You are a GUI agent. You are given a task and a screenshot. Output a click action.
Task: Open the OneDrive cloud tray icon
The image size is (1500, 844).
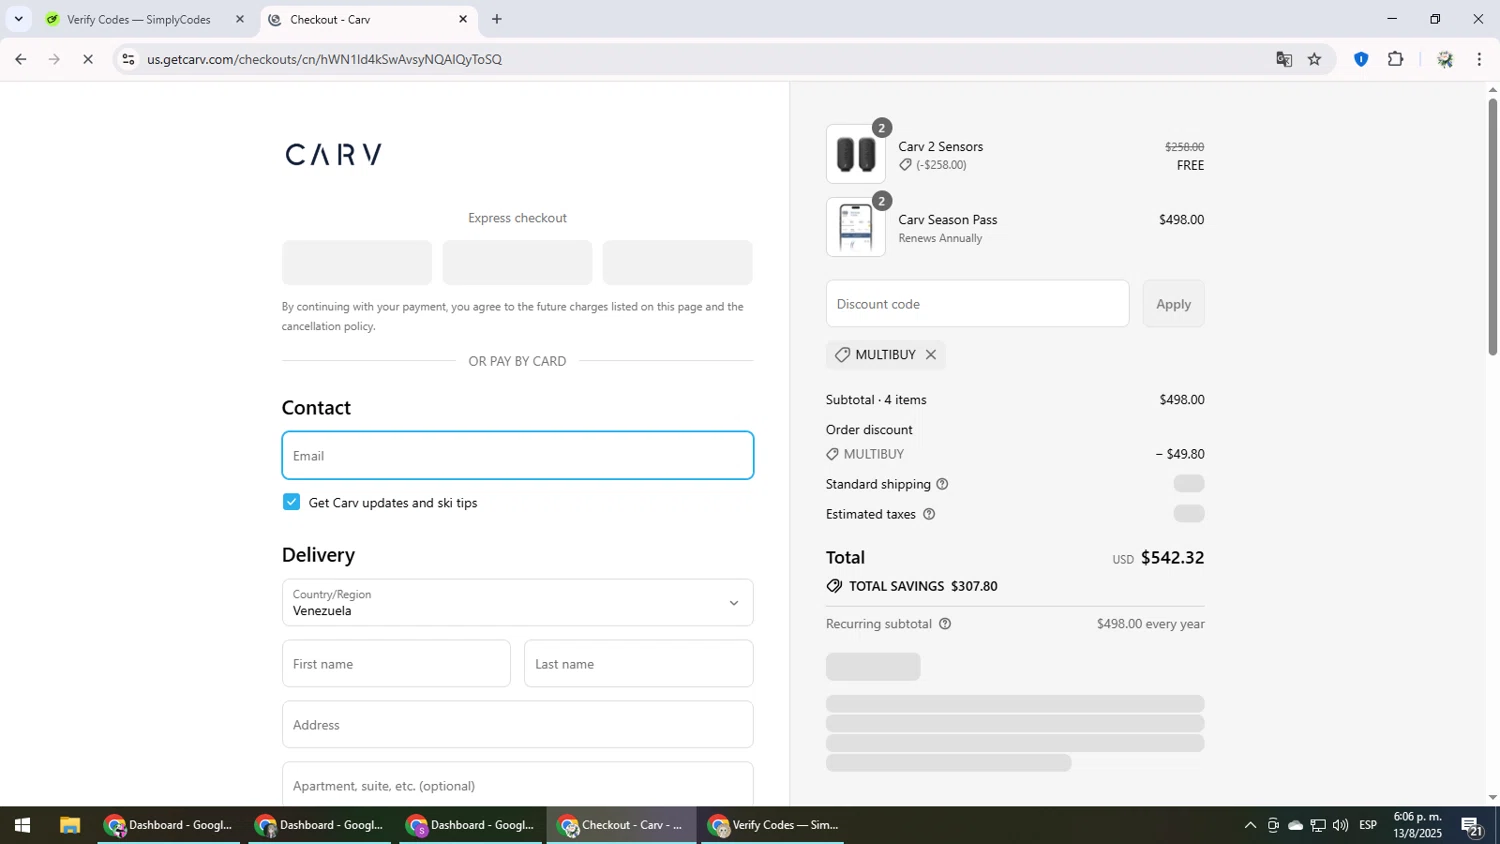point(1296,826)
